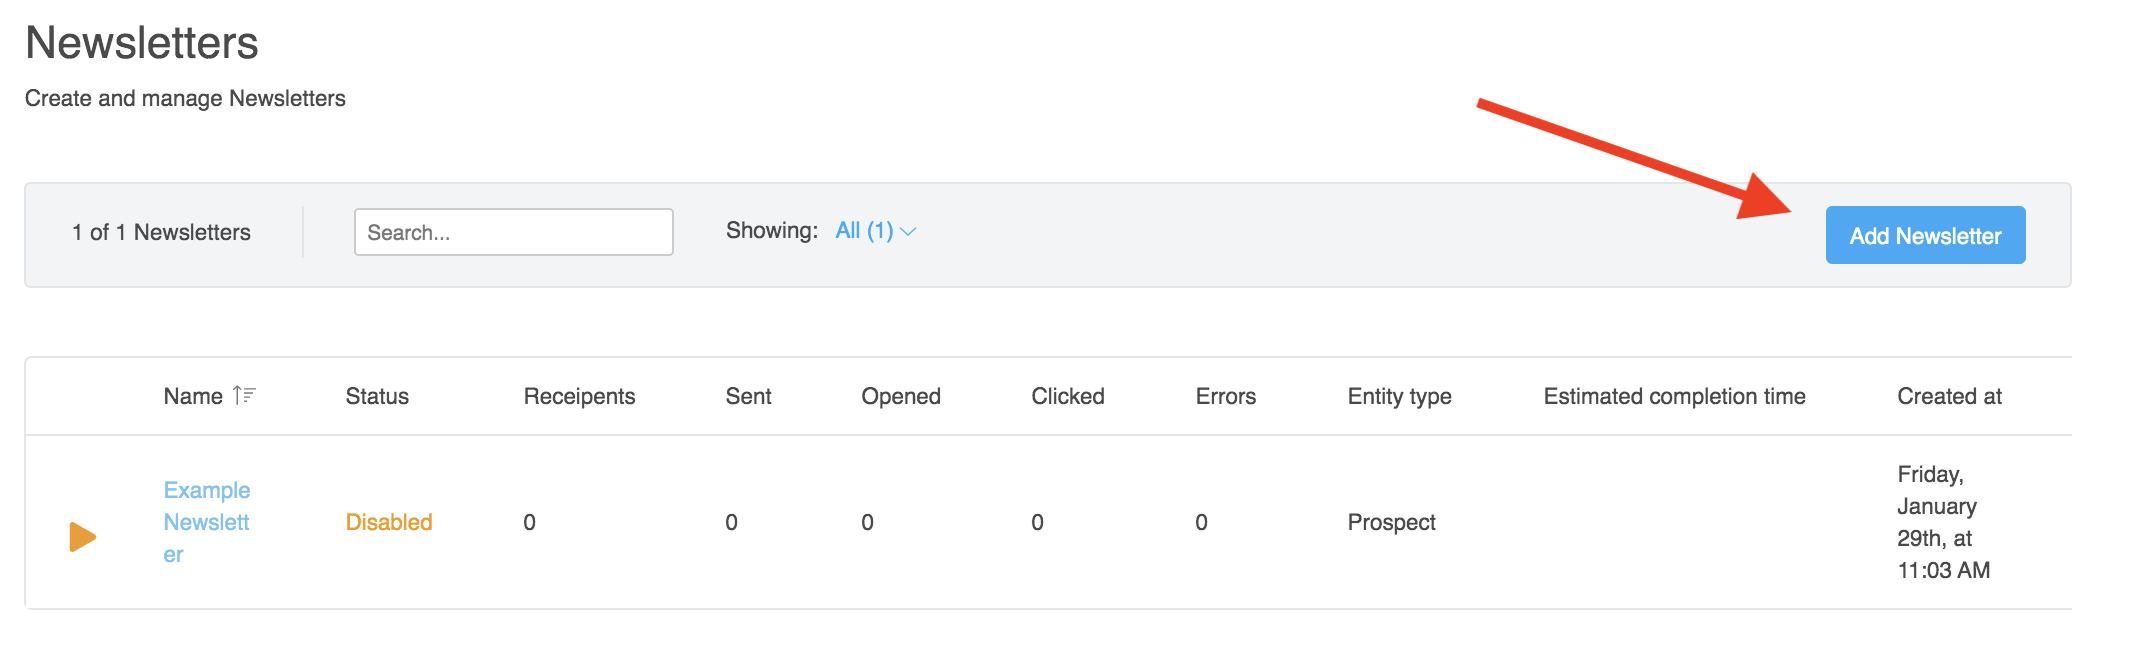2138x652 pixels.
Task: Click the Errors column header
Action: 1225,396
